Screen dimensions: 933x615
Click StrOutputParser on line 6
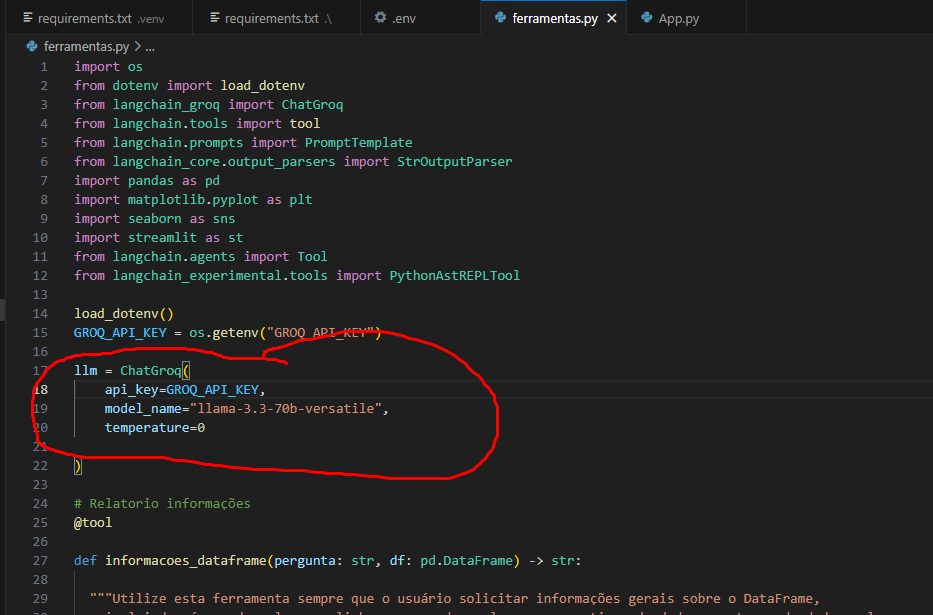[x=455, y=162]
